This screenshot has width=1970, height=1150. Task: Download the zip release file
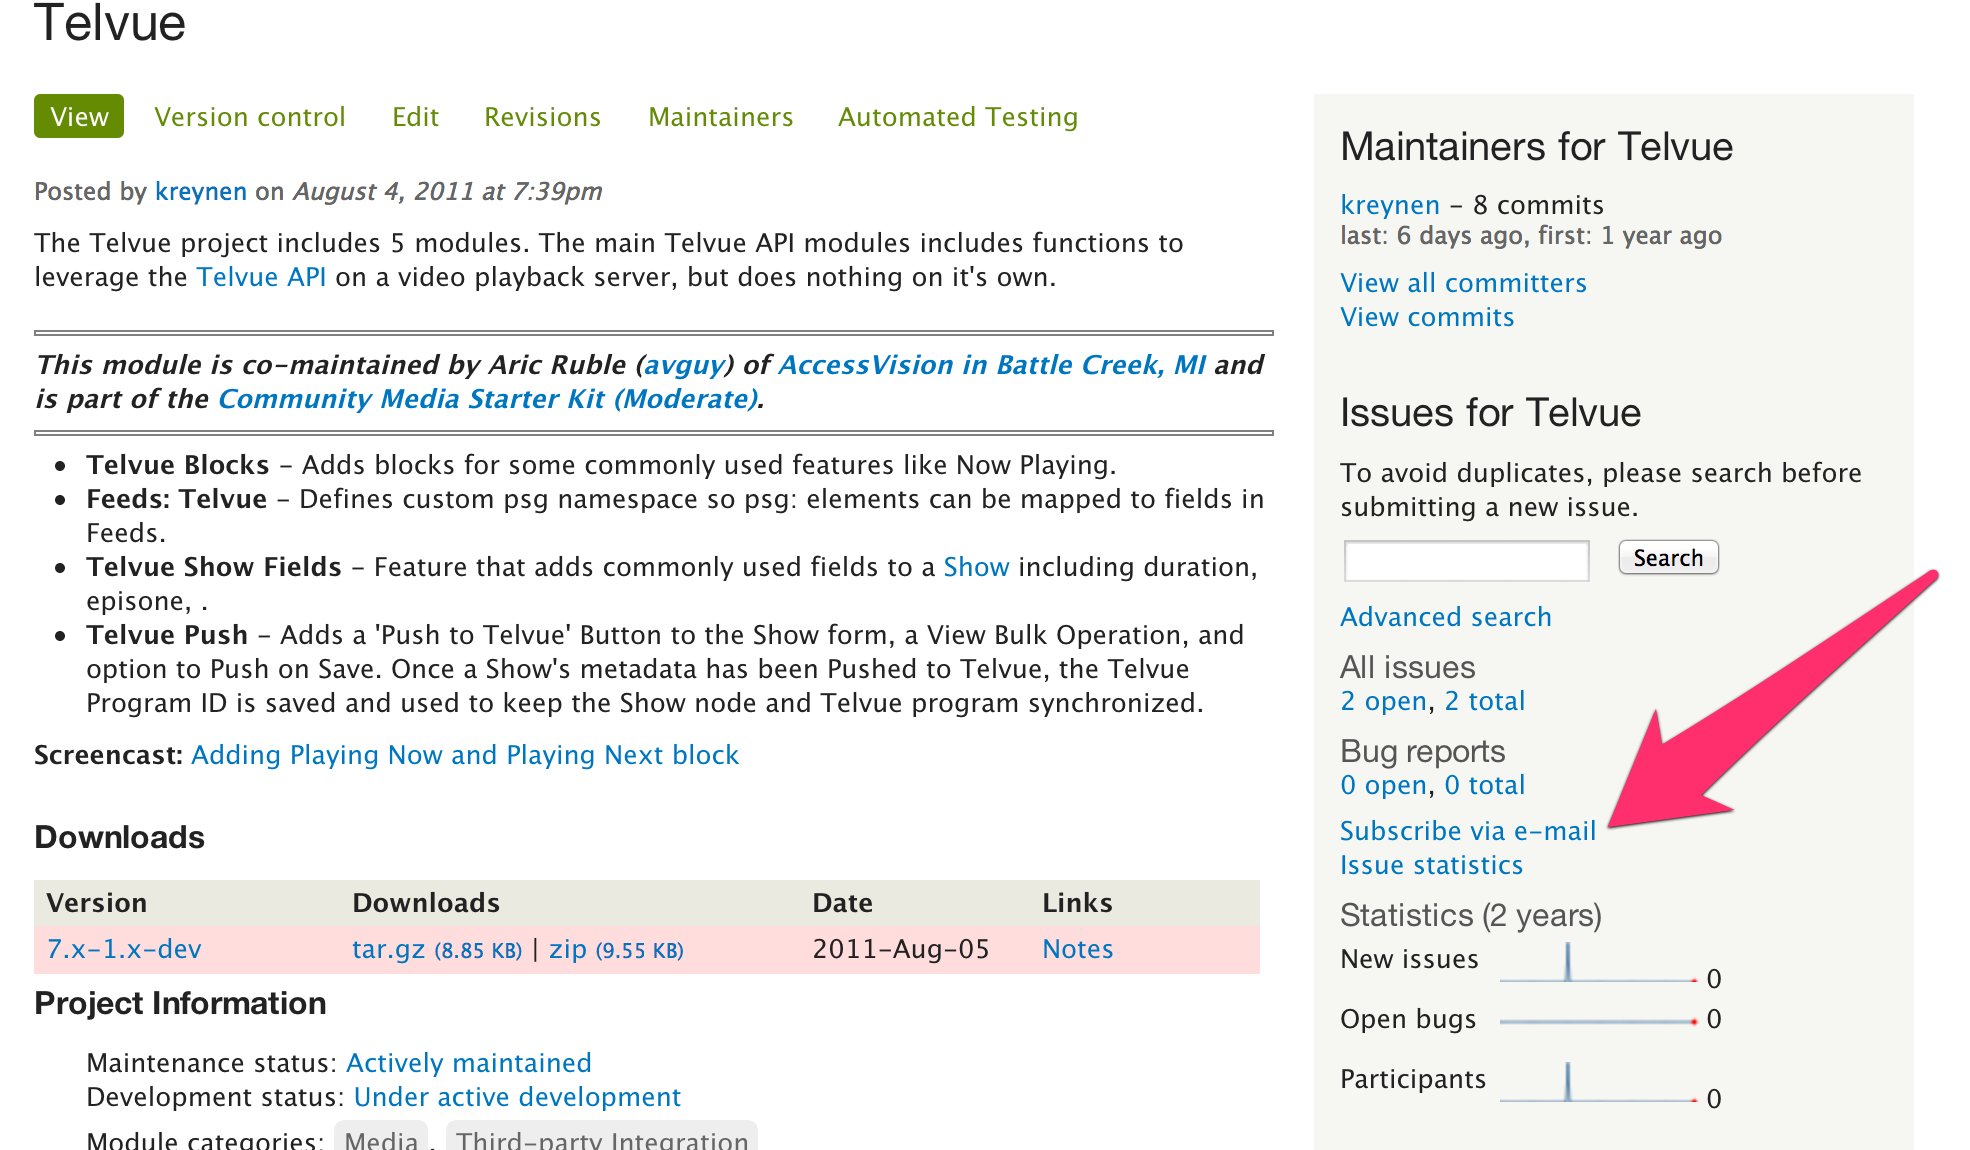click(x=567, y=949)
